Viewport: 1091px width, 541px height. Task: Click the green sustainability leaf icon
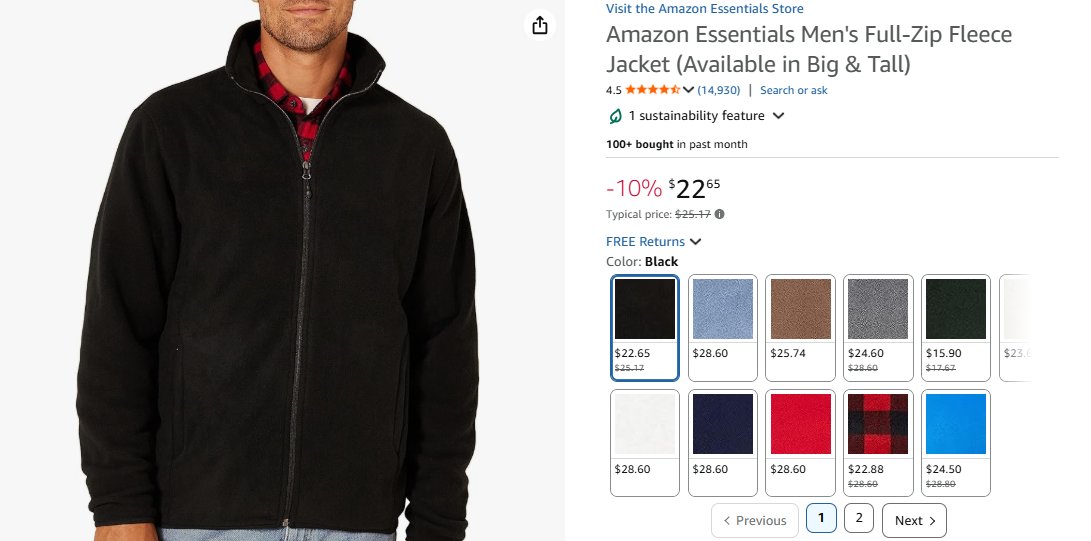click(x=615, y=116)
